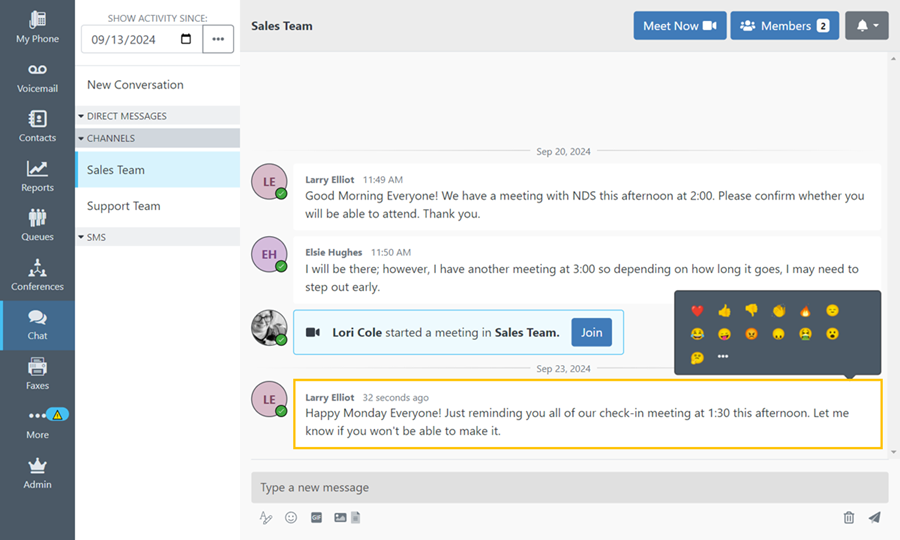Select the Sales Team channel
The width and height of the screenshot is (900, 540).
pos(158,170)
